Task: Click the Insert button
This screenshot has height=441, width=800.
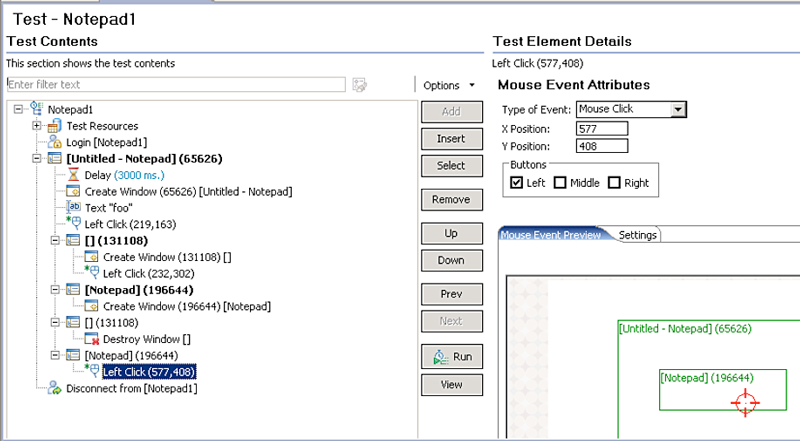Action: pyautogui.click(x=451, y=139)
